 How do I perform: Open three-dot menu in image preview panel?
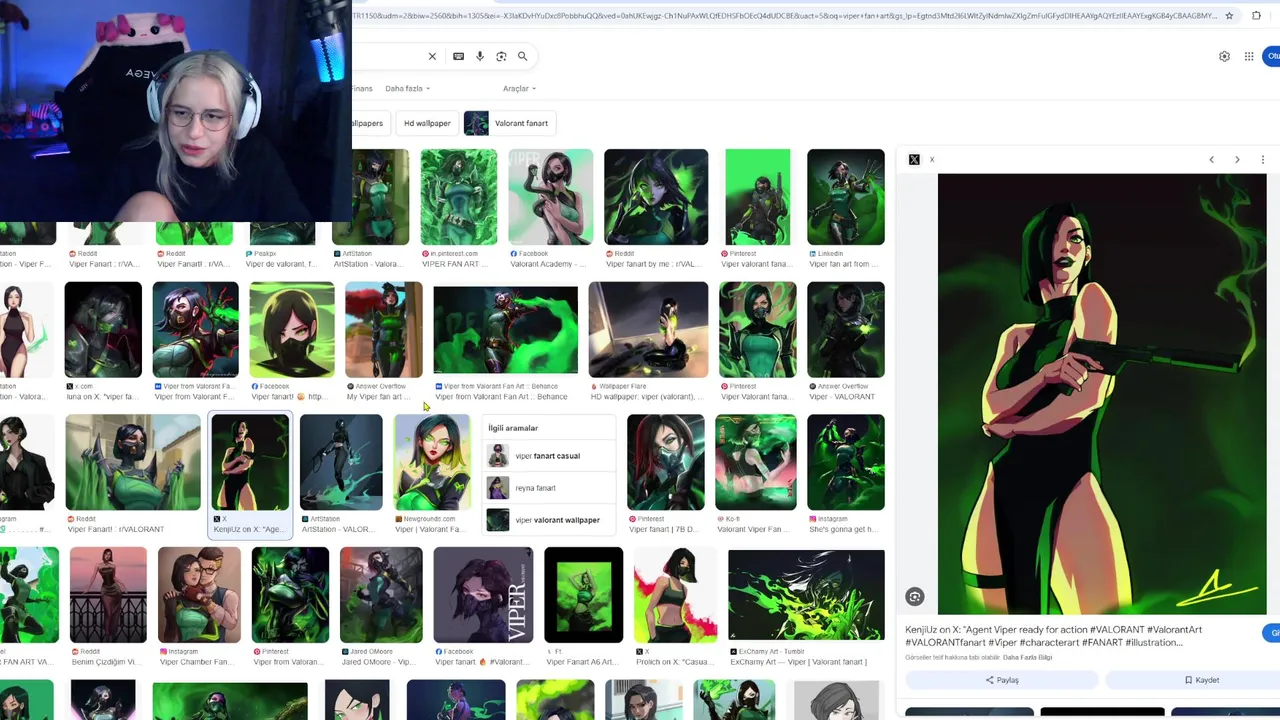[1262, 160]
